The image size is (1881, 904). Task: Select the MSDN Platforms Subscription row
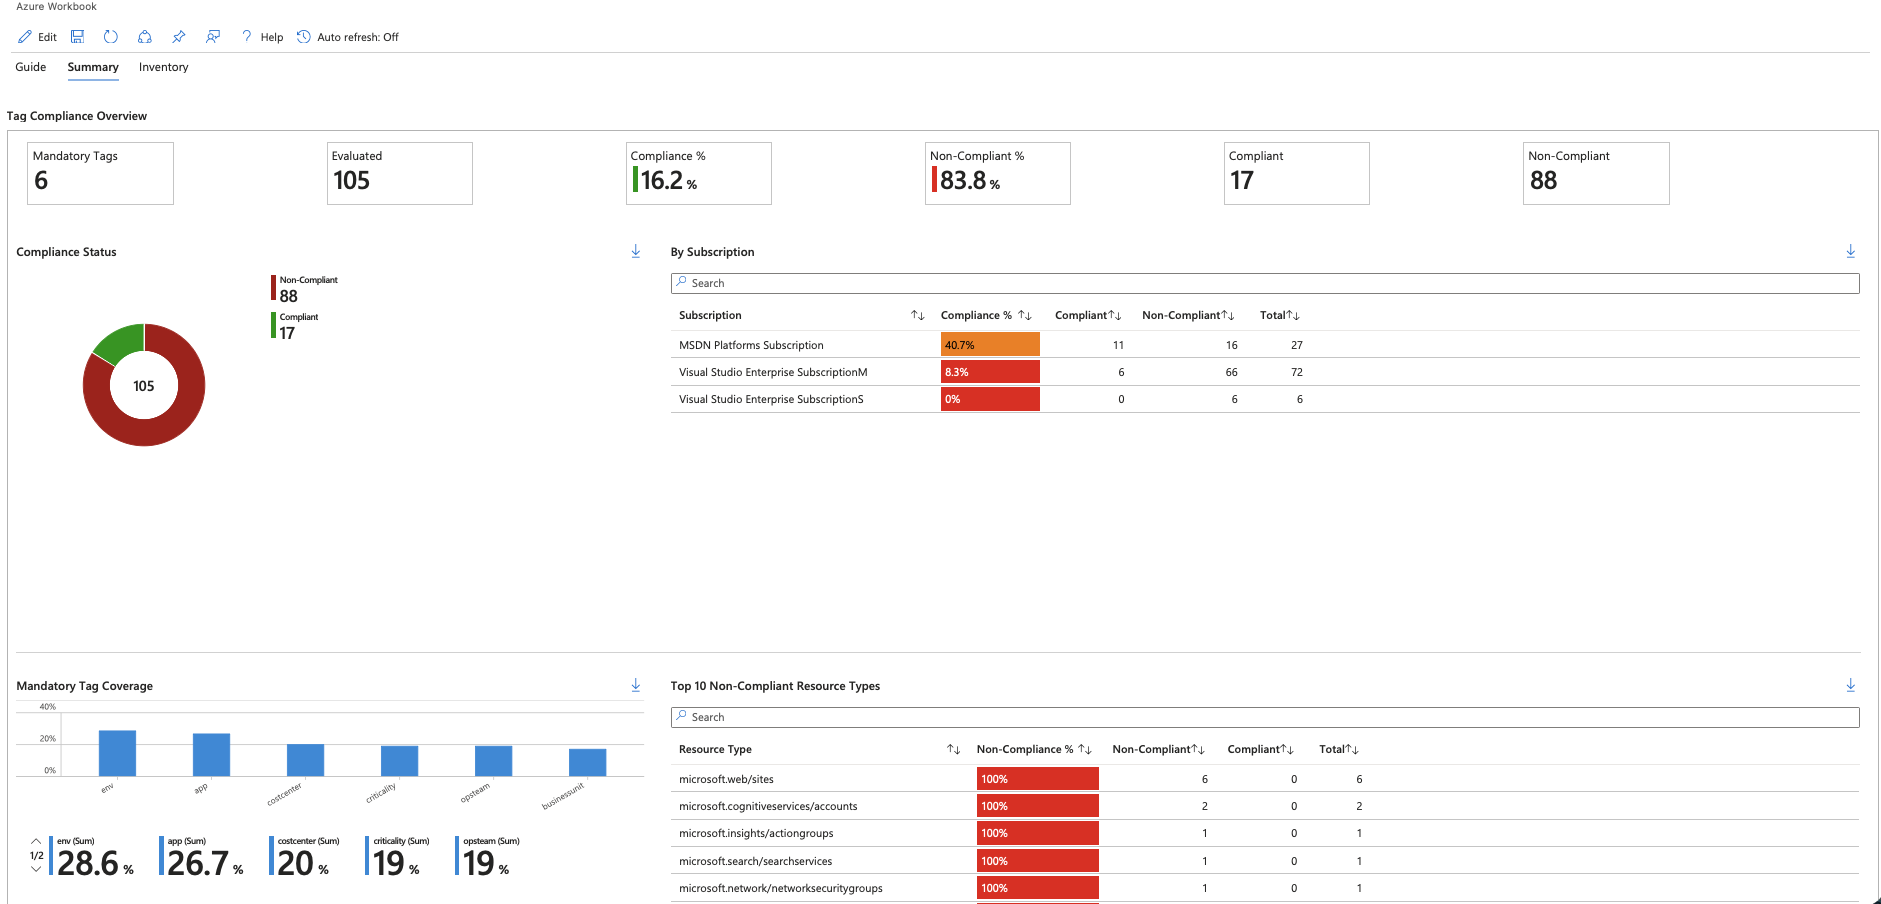tap(1265, 345)
